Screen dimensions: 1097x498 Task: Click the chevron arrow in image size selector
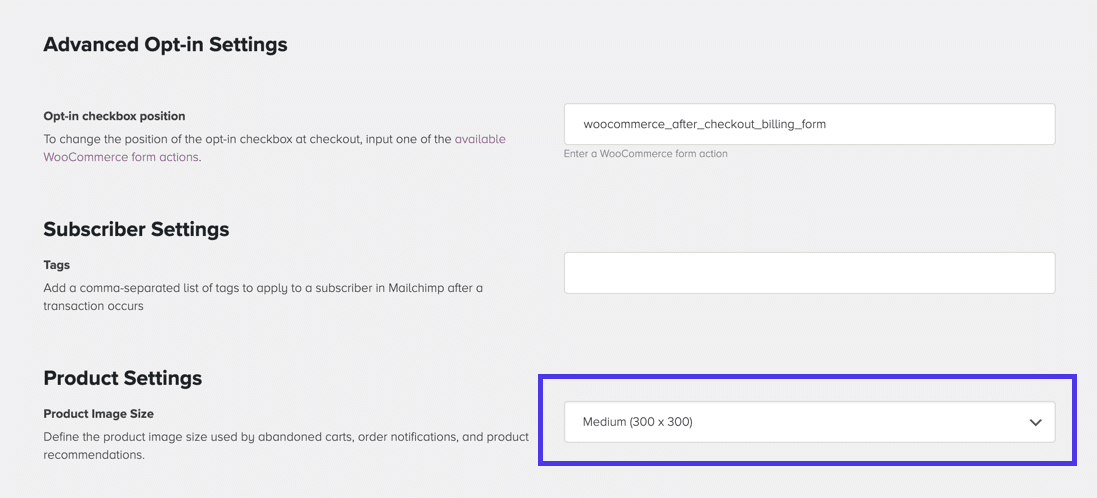point(1035,423)
